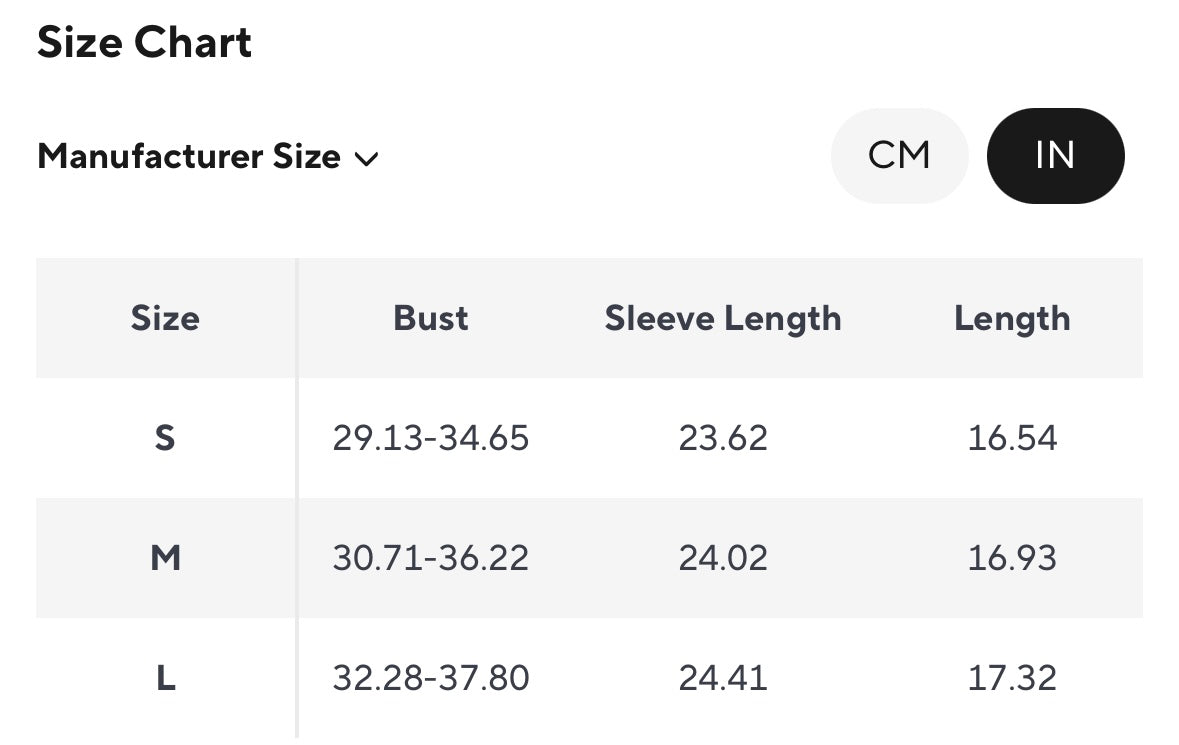
Task: Click the bust value 32.28-37.80
Action: 431,678
